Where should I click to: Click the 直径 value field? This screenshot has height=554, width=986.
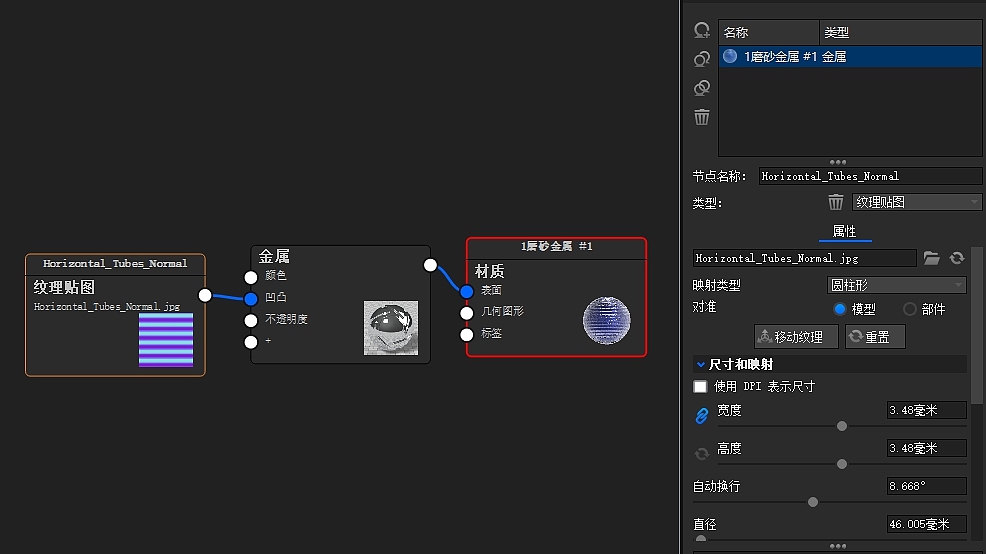tap(926, 524)
